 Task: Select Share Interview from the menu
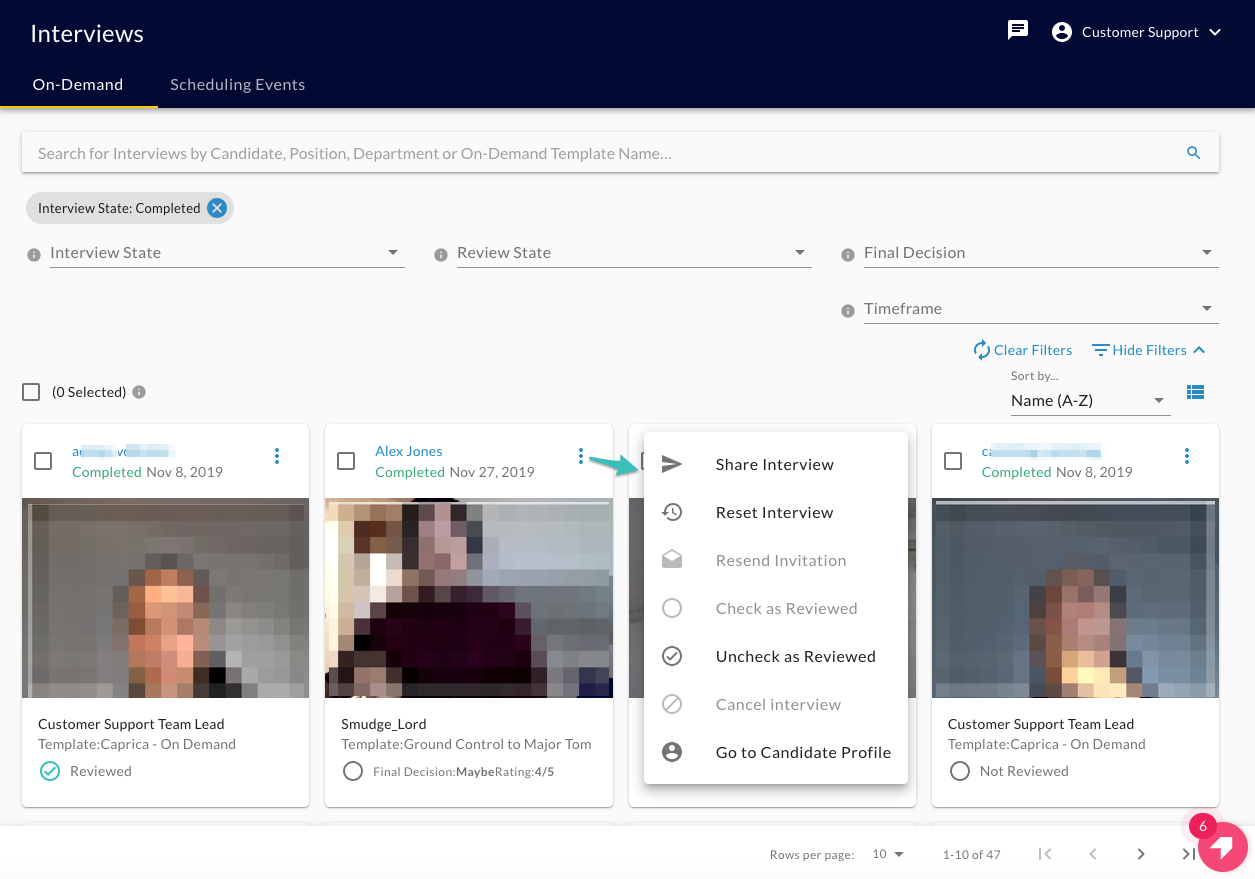776,464
